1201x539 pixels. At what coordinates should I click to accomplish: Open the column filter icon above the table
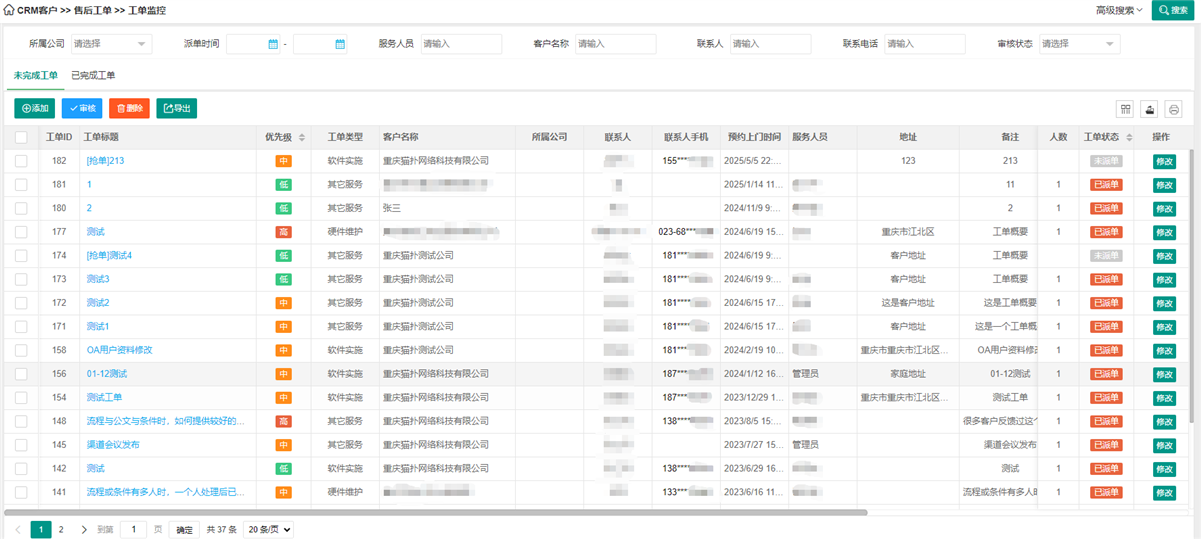pyautogui.click(x=1125, y=109)
